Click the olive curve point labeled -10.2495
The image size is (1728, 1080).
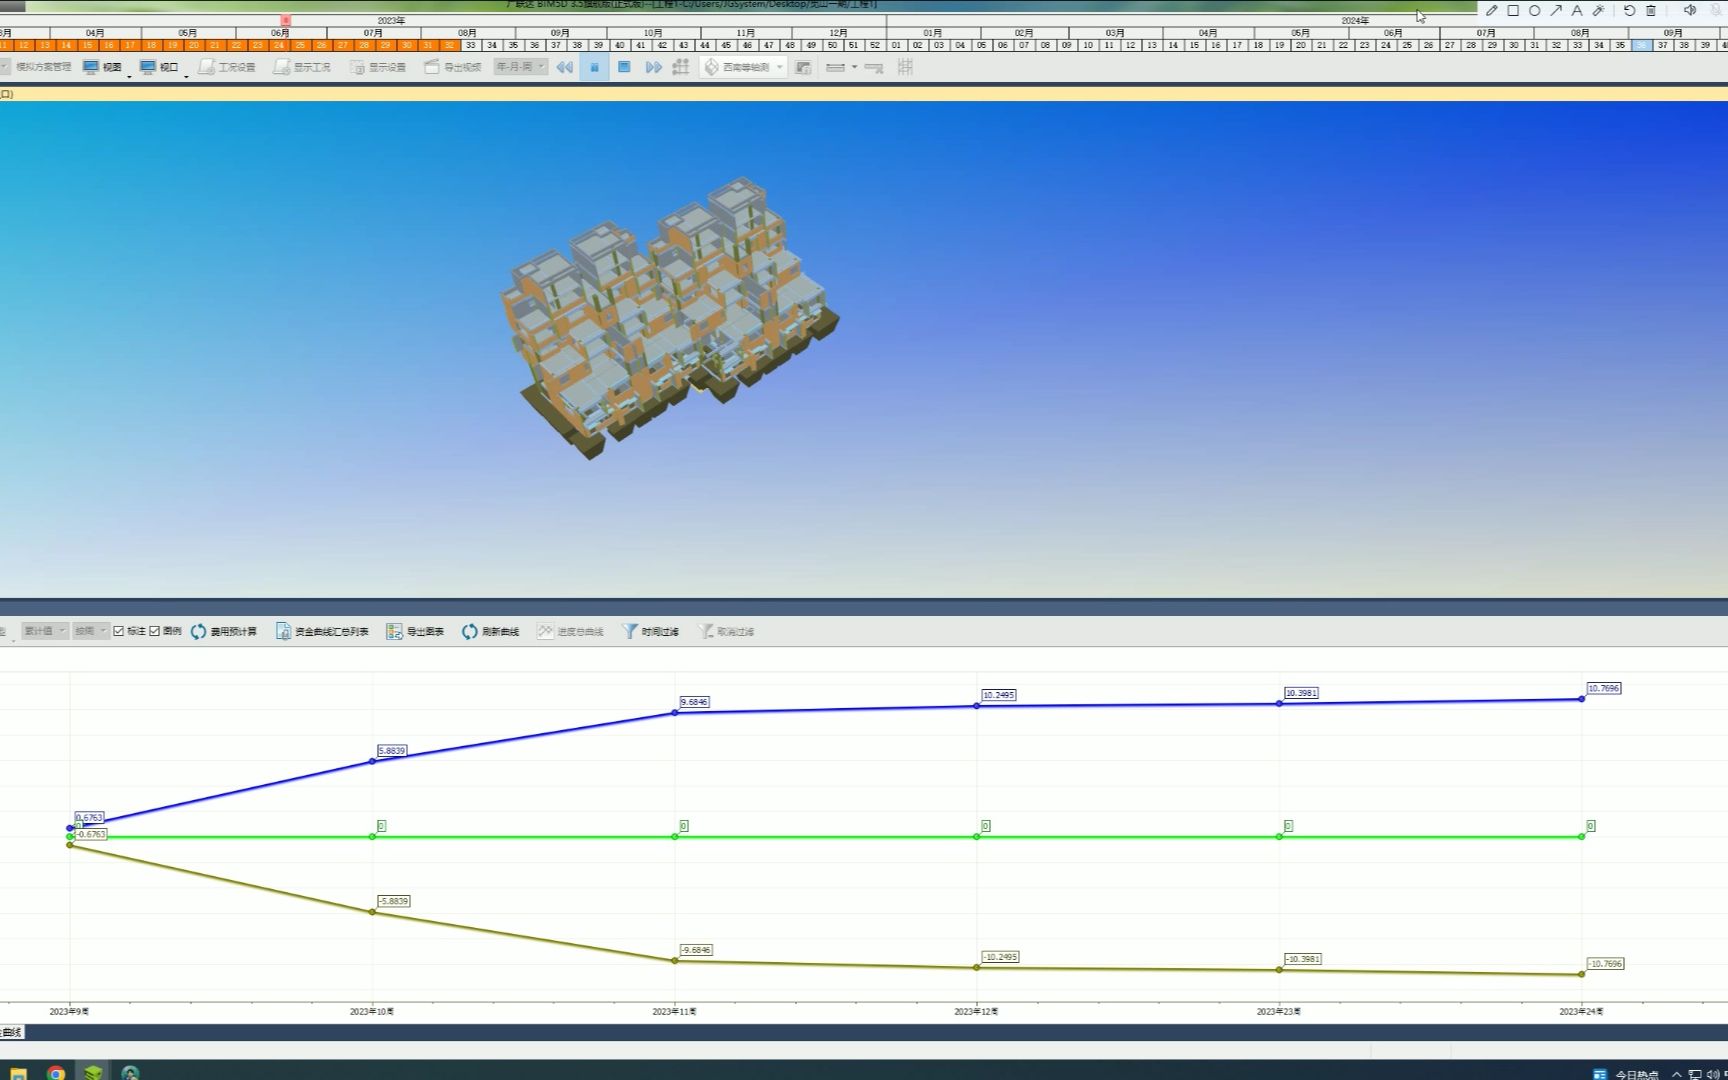[x=977, y=968]
